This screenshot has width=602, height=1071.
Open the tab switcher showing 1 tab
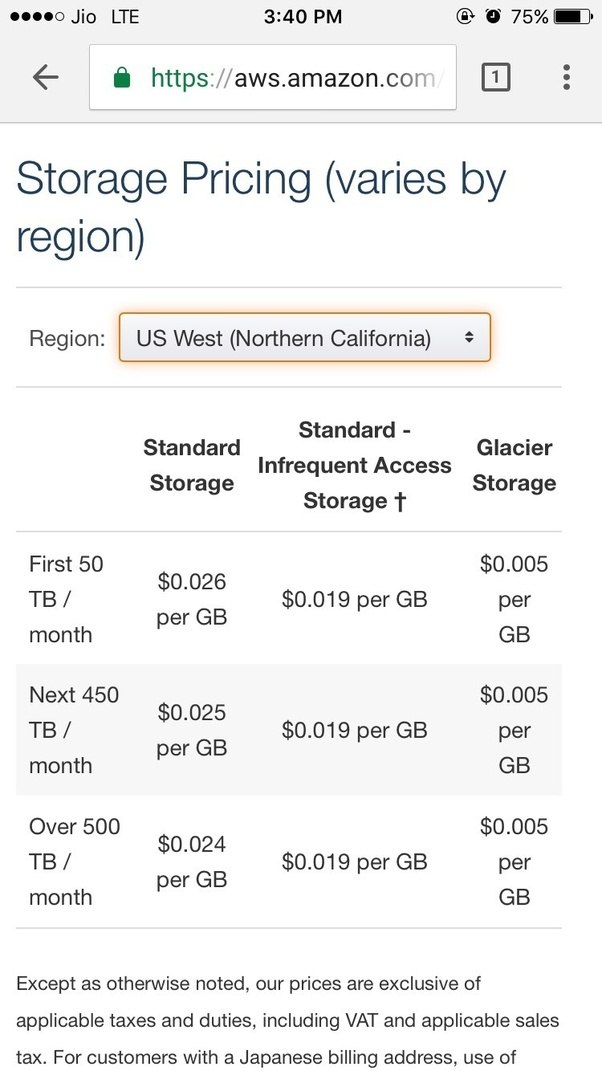496,77
